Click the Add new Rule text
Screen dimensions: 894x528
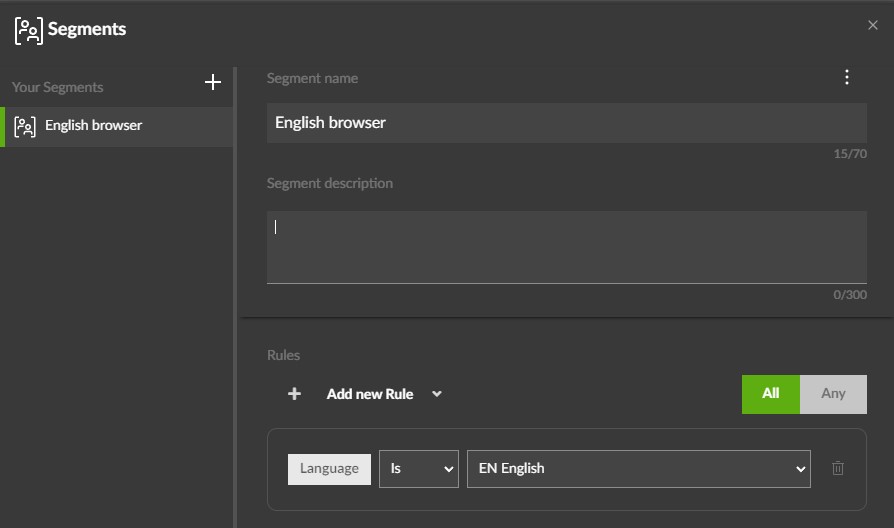(369, 394)
